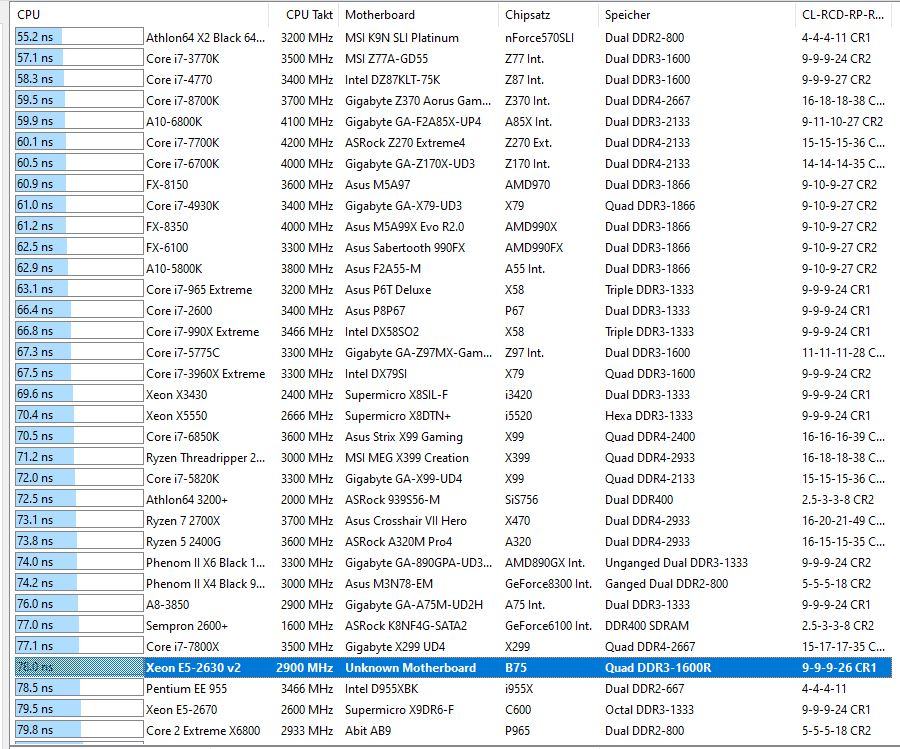The image size is (900, 749).
Task: Select the Xeon E5-2670 entry
Action: tap(181, 709)
